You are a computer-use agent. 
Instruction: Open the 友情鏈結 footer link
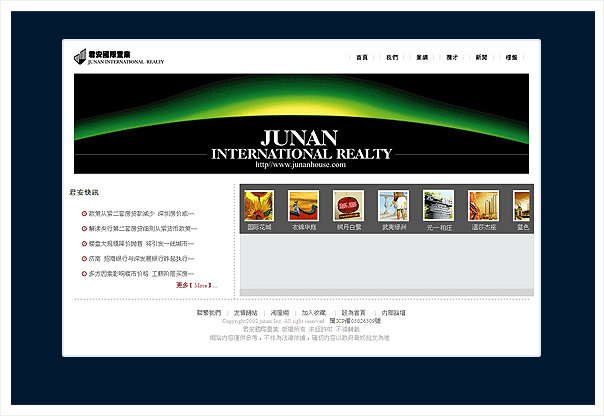pos(245,313)
